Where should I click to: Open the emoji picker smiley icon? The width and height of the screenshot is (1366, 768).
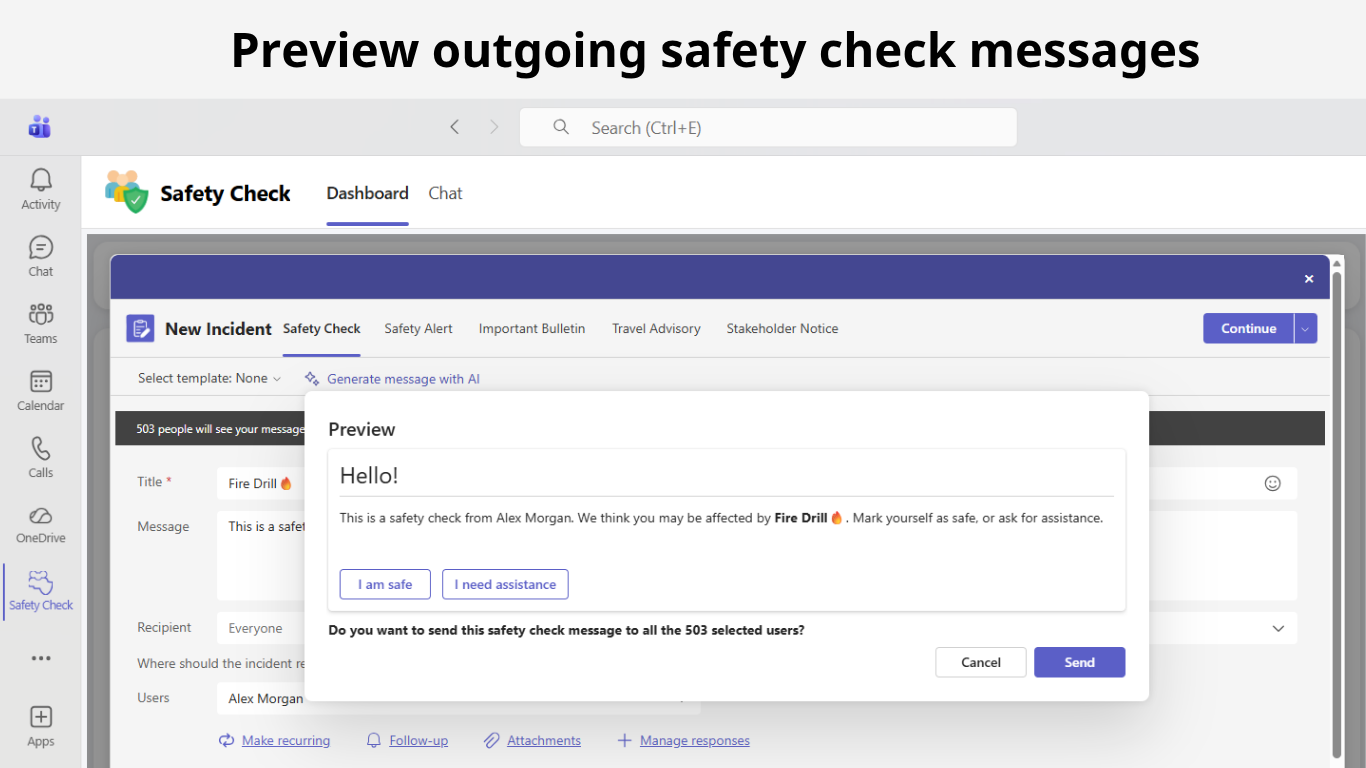[1273, 483]
